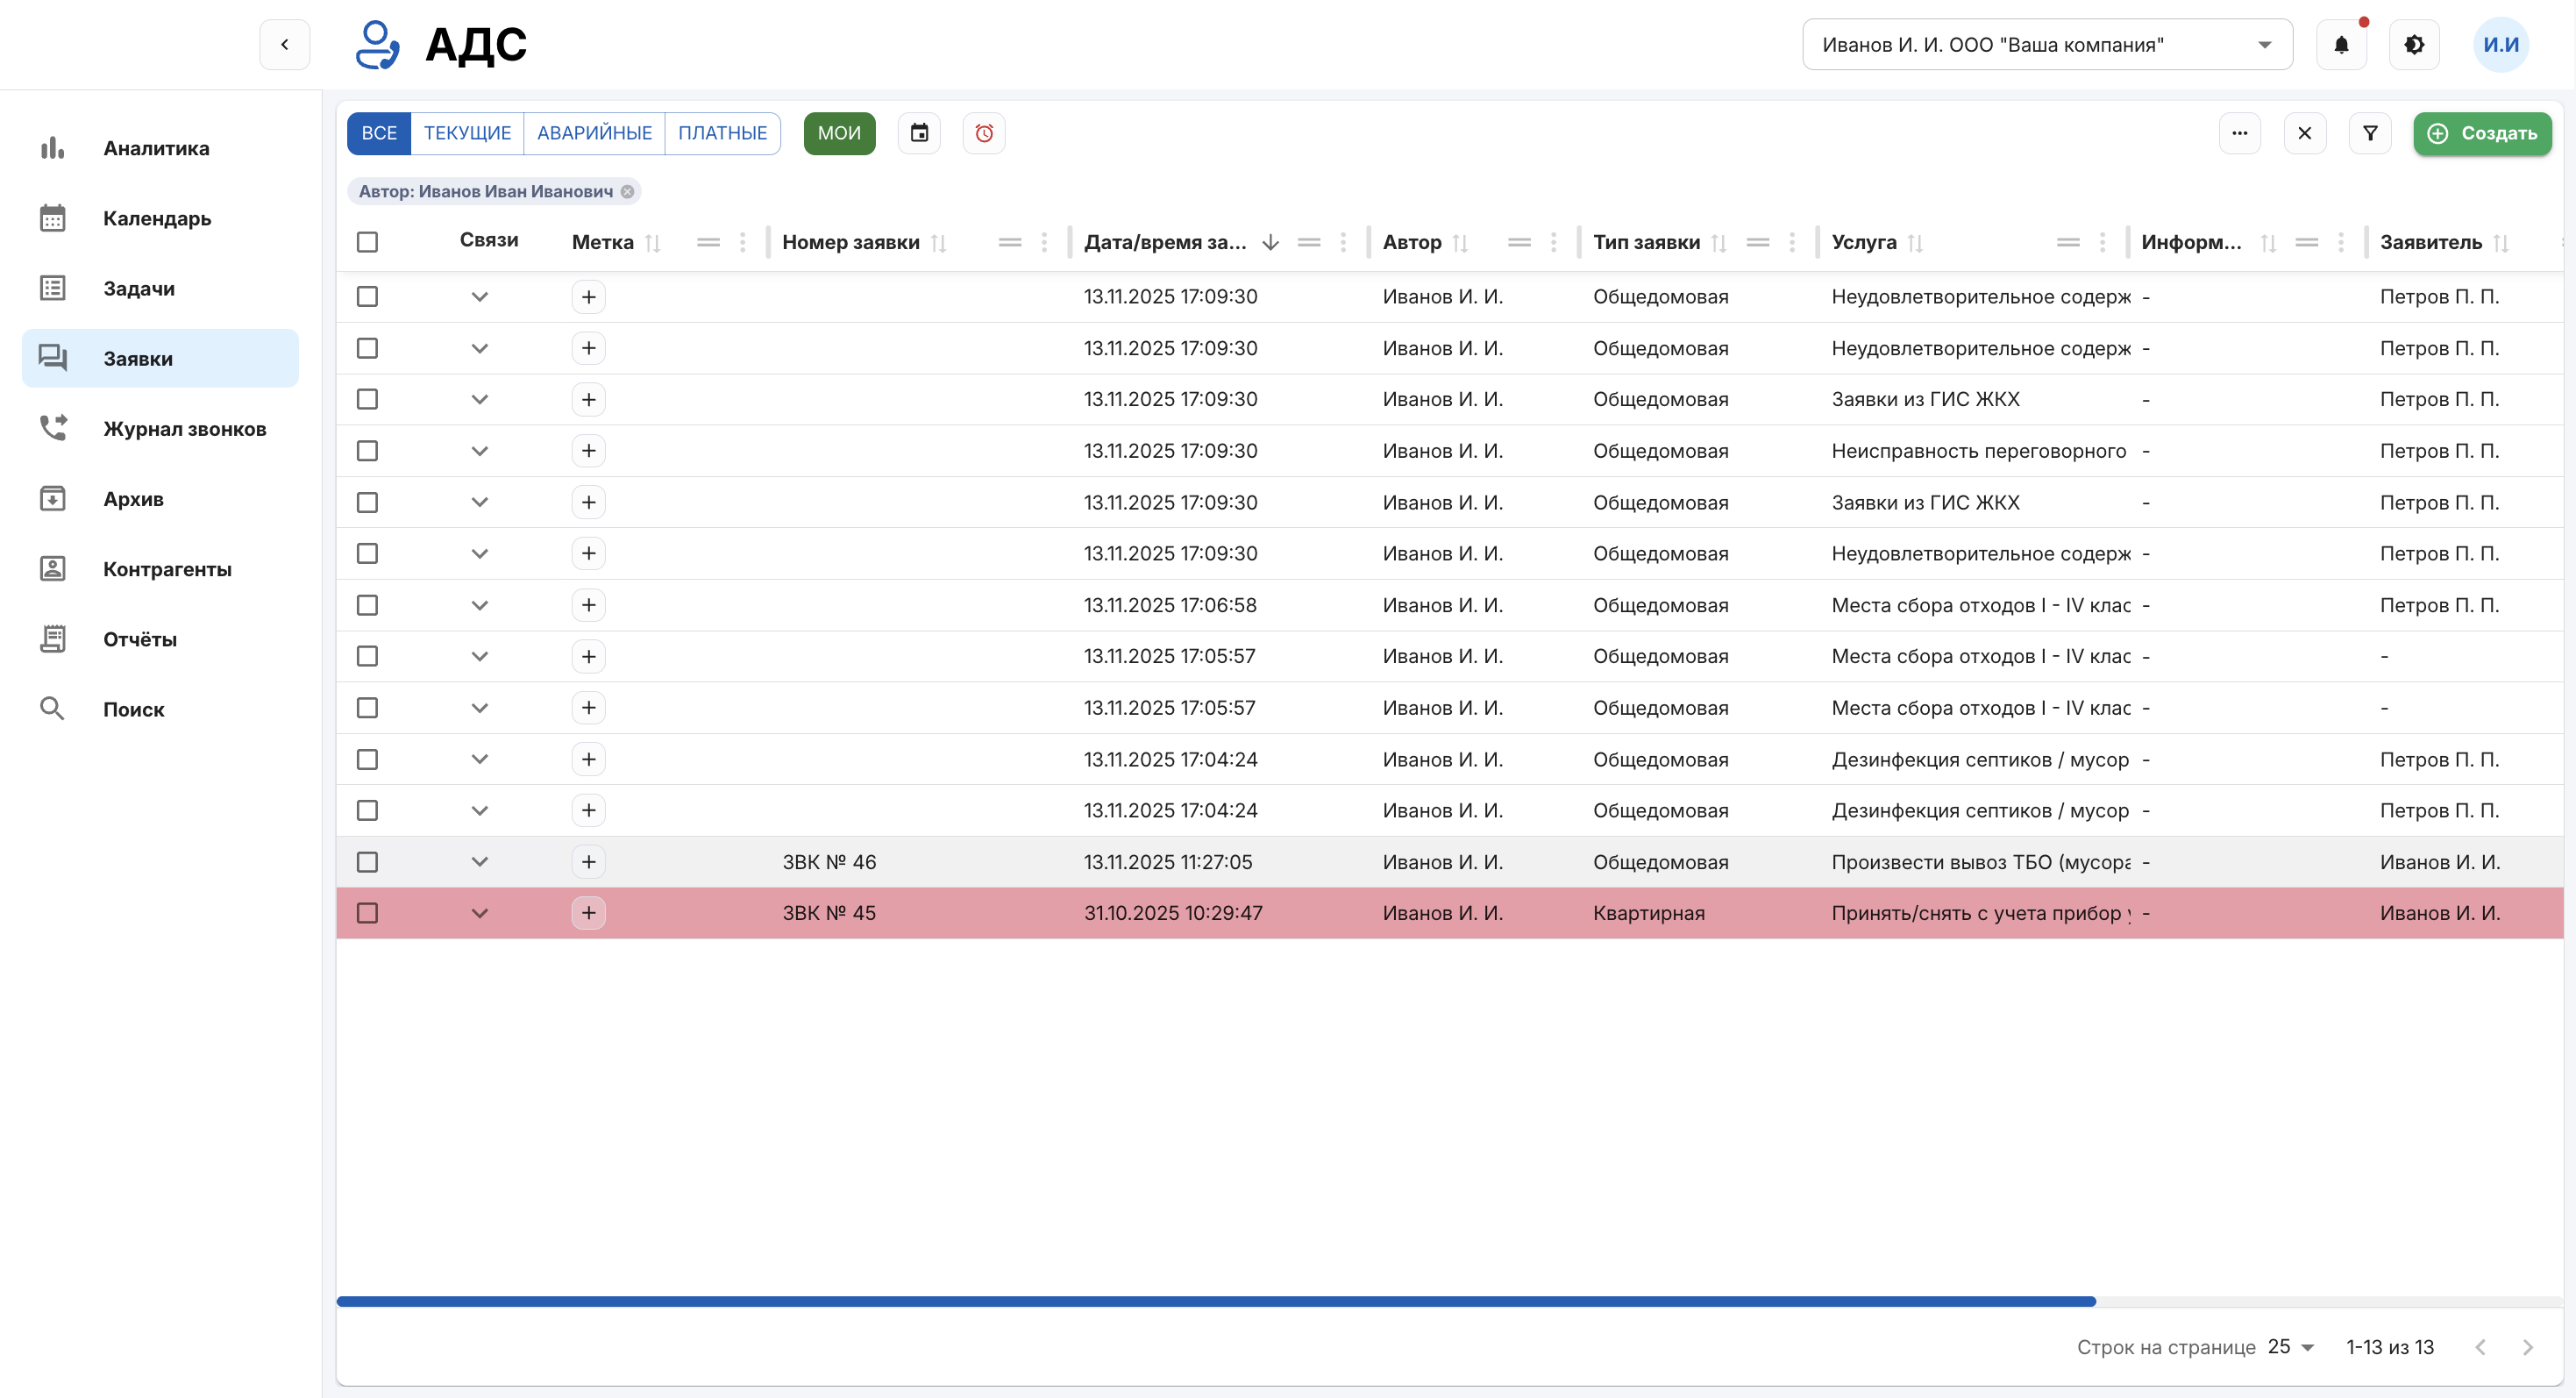Open the Автор column menu dots

pos(1553,242)
